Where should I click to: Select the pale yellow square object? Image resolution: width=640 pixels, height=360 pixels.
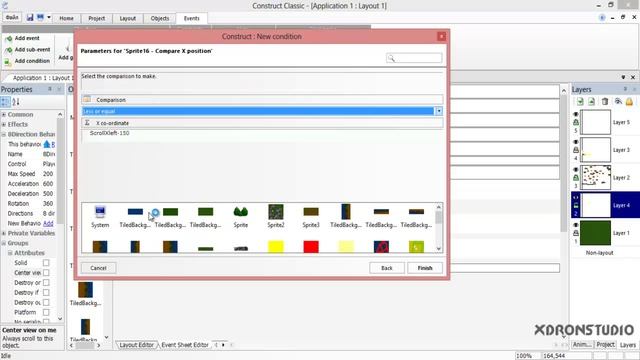[346, 247]
